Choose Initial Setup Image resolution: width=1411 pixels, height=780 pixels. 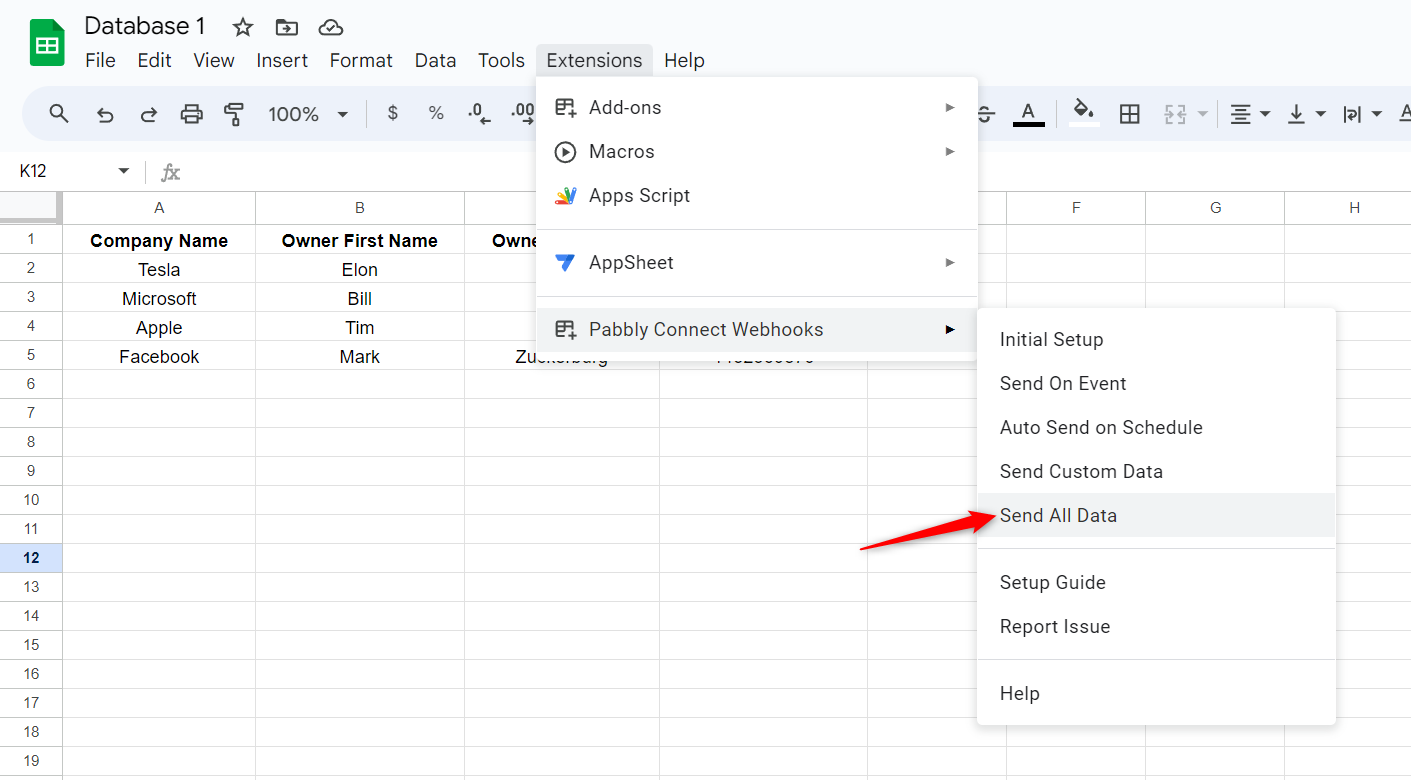coord(1156,339)
